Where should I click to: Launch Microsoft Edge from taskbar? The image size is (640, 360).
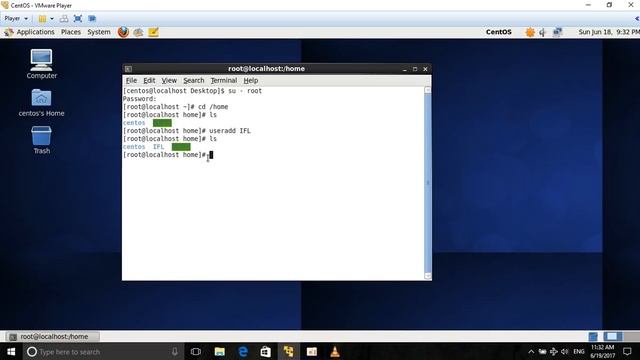(243, 351)
